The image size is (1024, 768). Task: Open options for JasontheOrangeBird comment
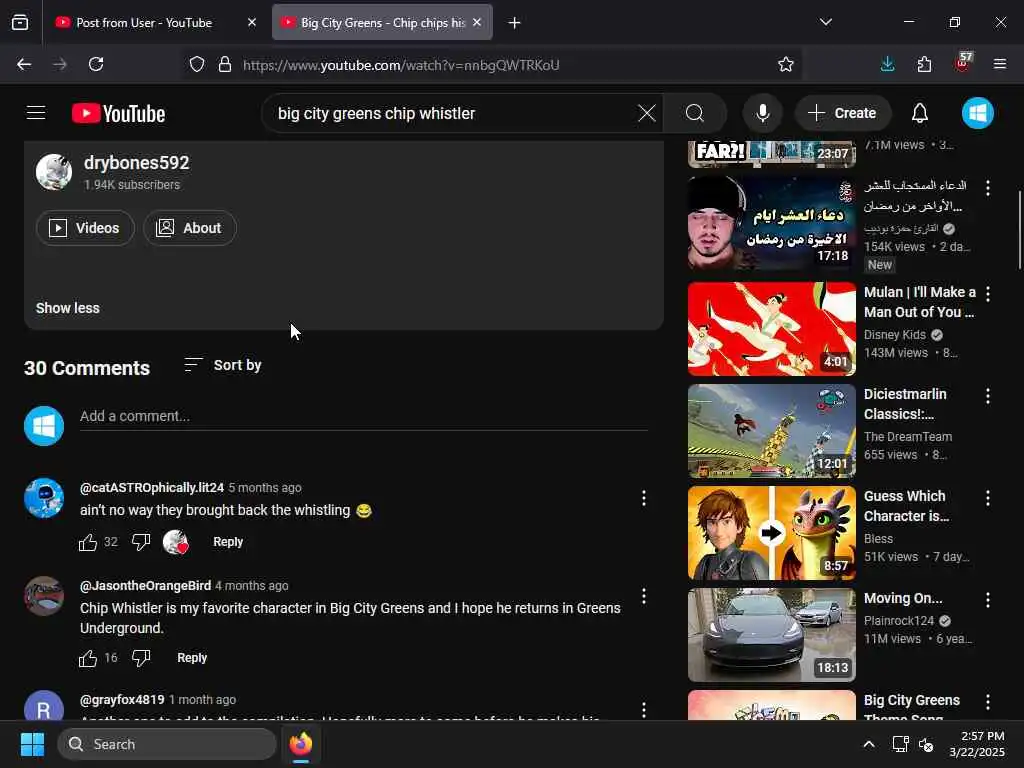click(644, 596)
